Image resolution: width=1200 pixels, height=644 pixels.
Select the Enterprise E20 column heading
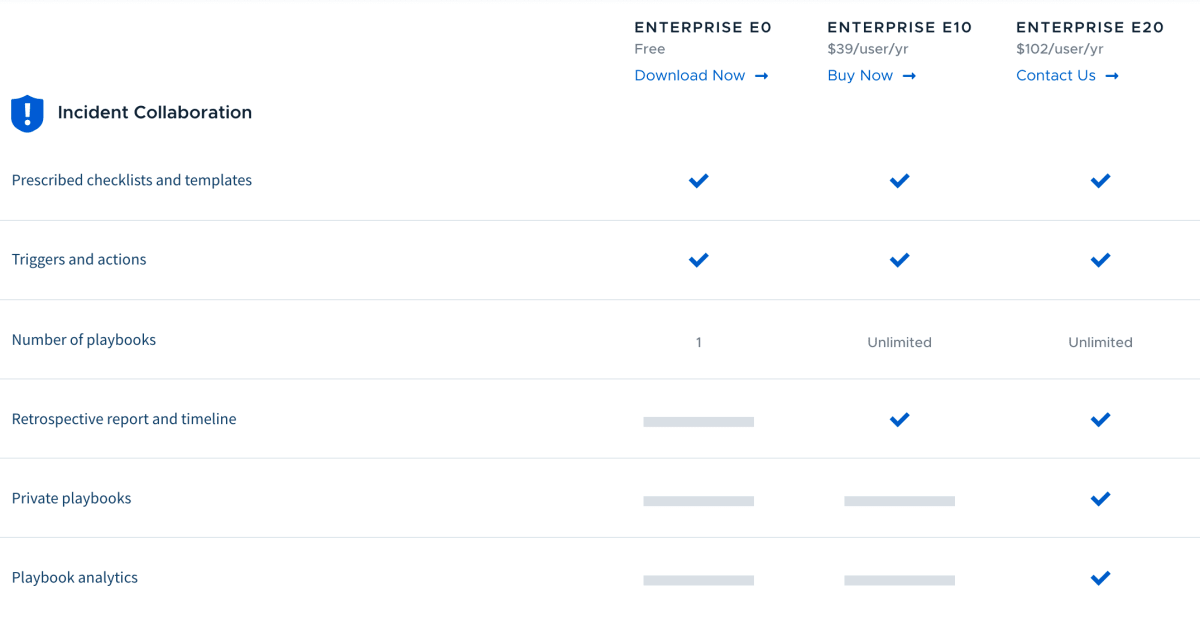point(1090,28)
